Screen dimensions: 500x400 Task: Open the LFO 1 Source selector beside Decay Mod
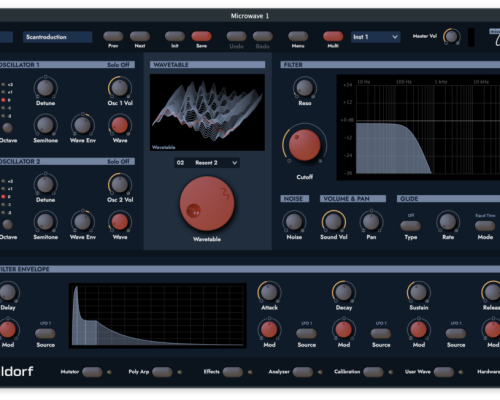tap(381, 333)
